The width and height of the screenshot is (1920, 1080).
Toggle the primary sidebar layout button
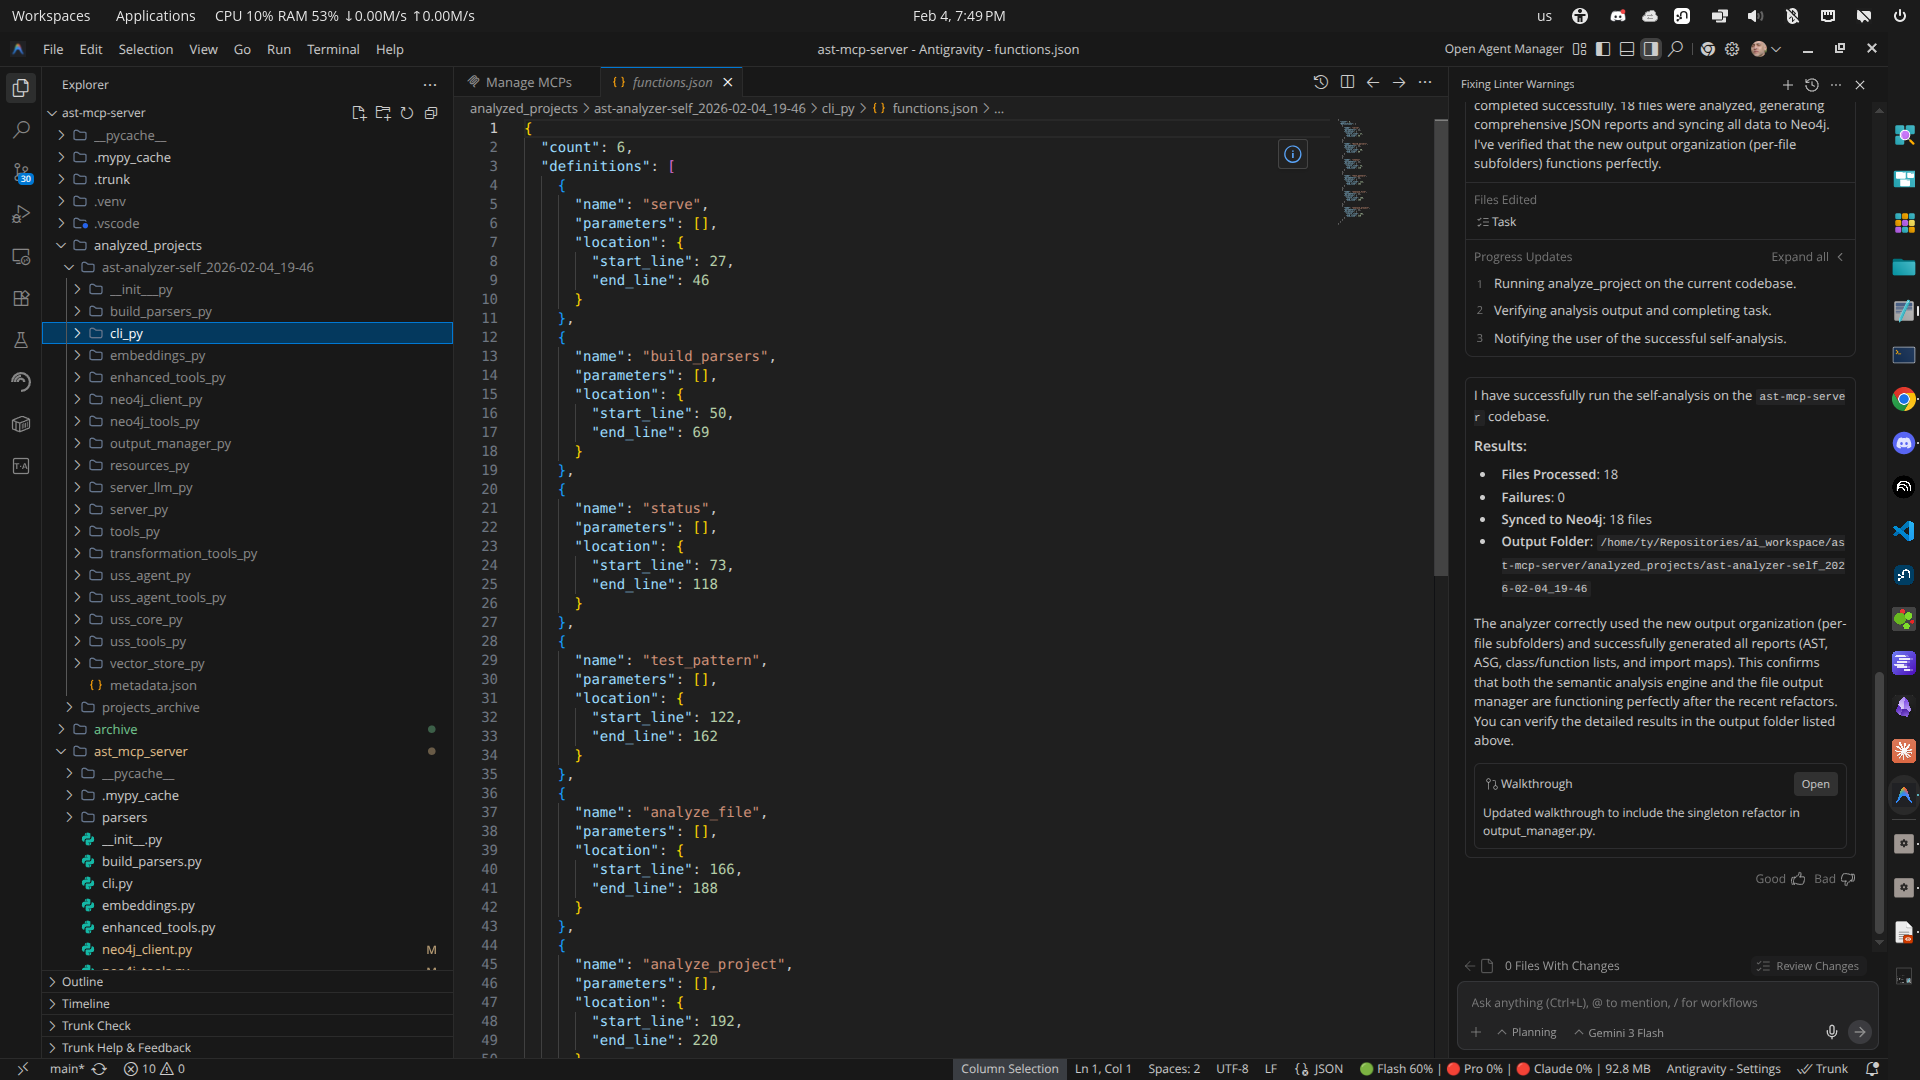pos(1603,49)
